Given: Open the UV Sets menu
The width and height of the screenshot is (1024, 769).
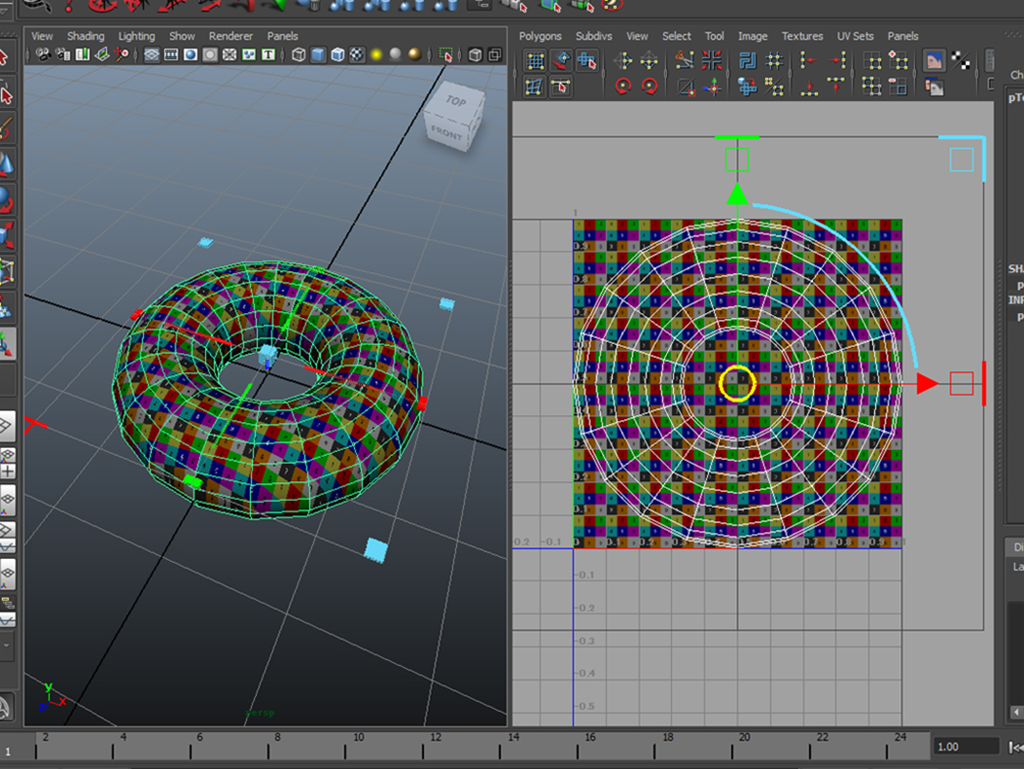Looking at the screenshot, I should pos(855,36).
